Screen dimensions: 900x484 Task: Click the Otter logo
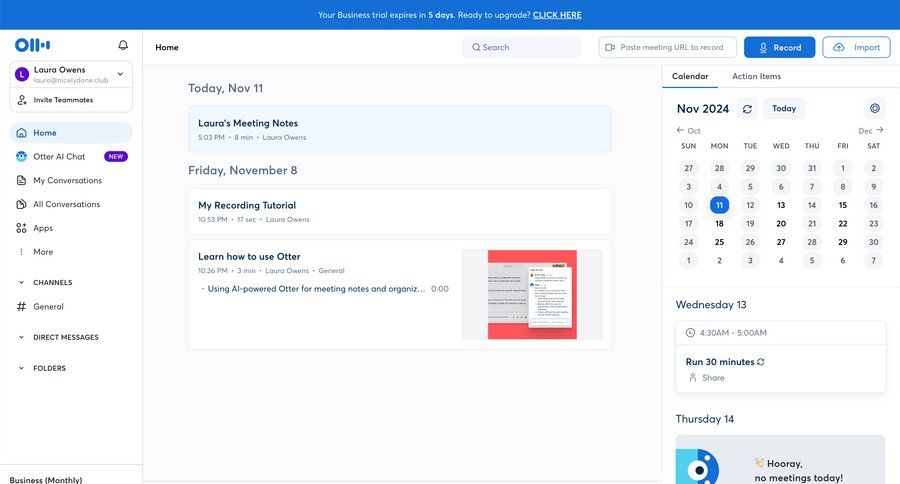[x=33, y=45]
